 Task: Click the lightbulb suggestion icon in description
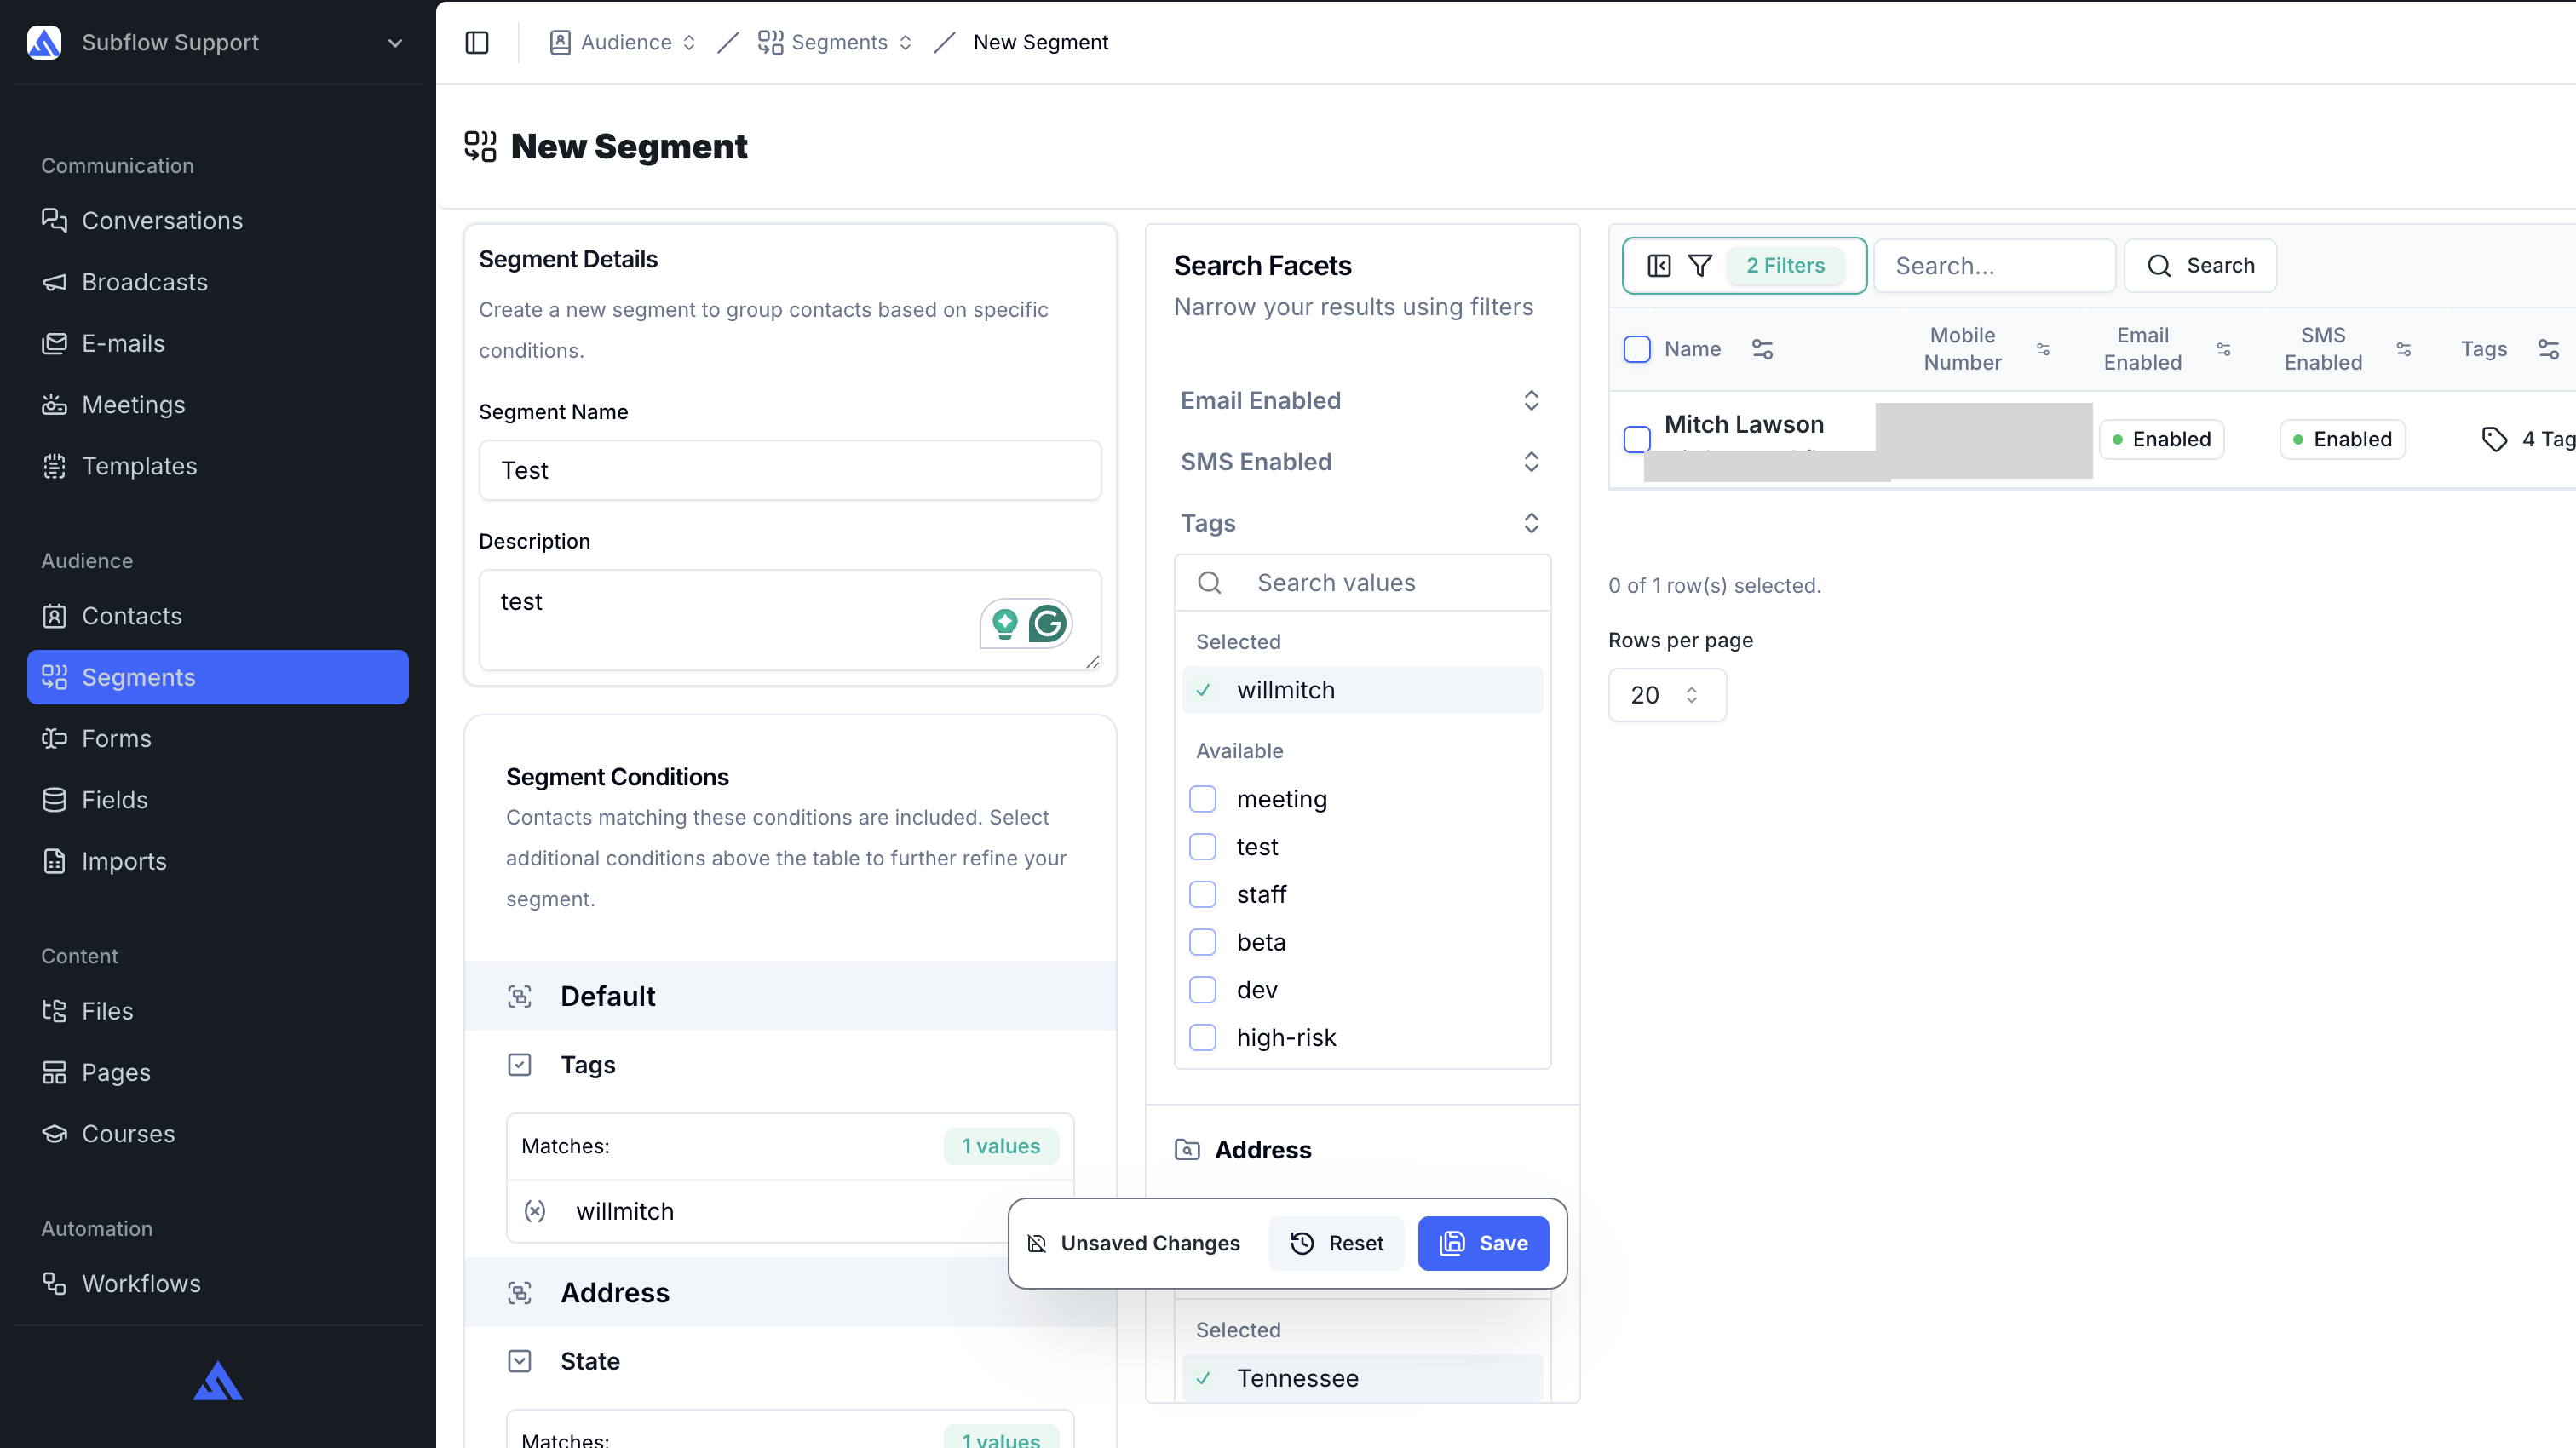pyautogui.click(x=1004, y=624)
